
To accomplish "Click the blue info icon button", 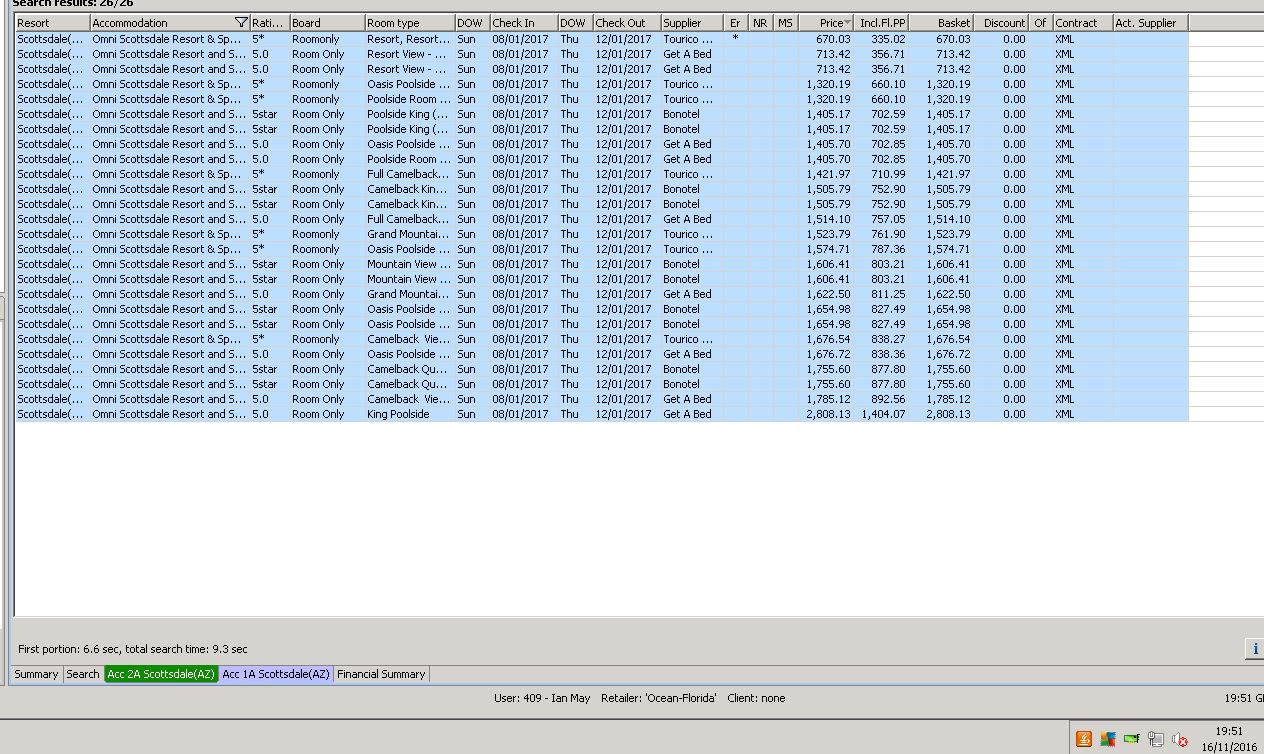I will [1254, 649].
